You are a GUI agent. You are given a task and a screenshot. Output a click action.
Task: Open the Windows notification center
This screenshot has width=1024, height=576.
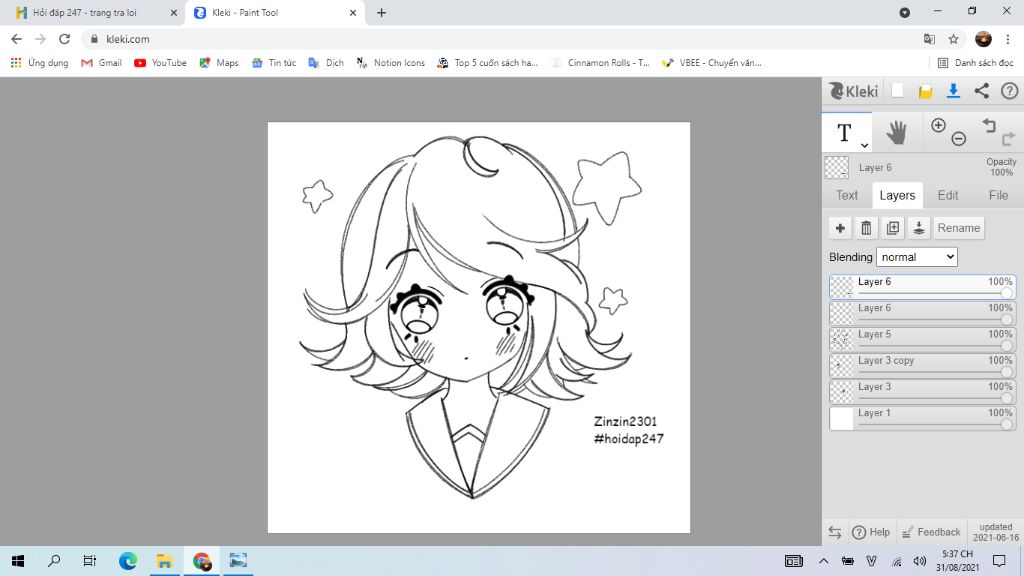pos(999,561)
